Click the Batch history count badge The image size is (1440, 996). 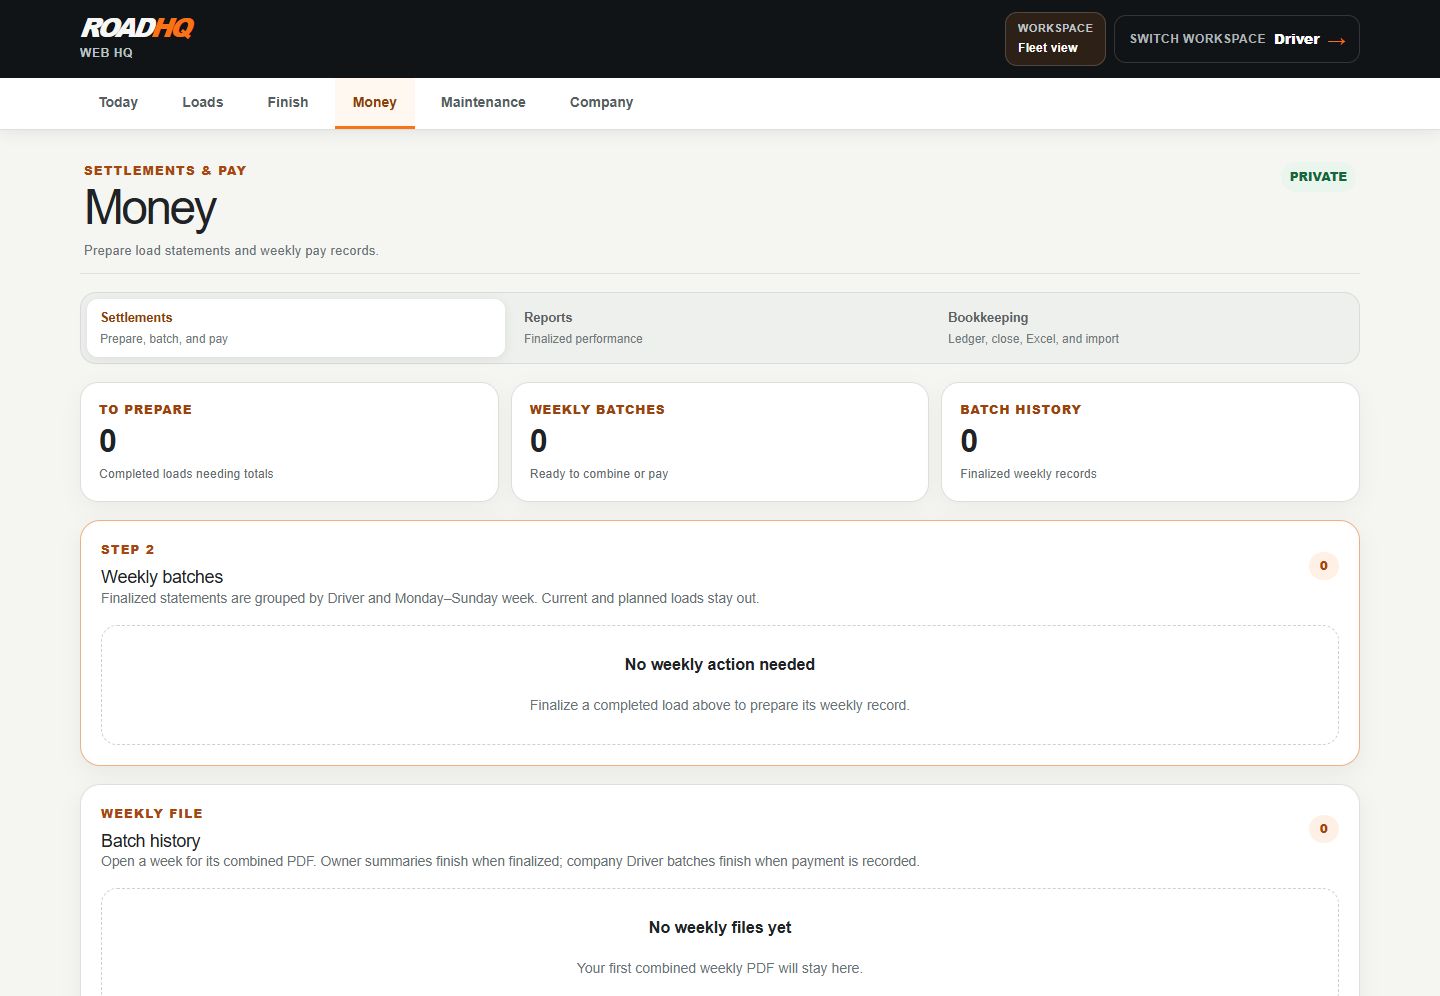pyautogui.click(x=1324, y=829)
